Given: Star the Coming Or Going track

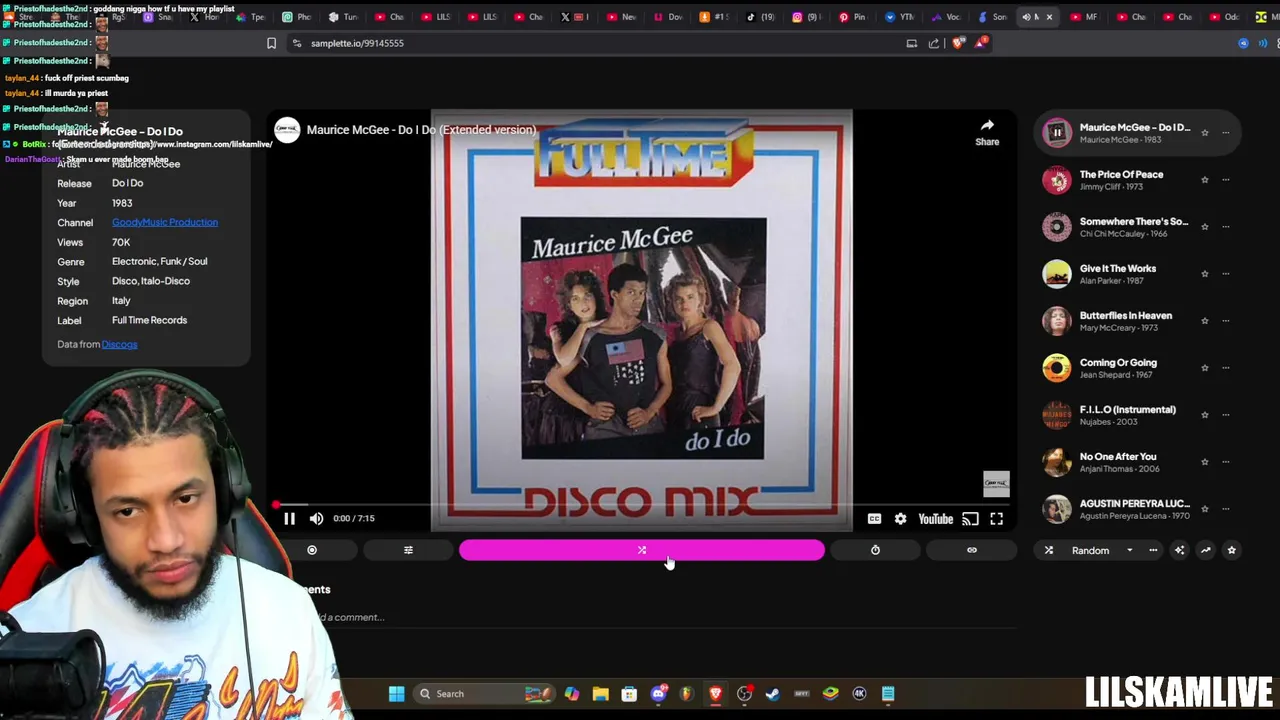Looking at the screenshot, I should coord(1204,368).
